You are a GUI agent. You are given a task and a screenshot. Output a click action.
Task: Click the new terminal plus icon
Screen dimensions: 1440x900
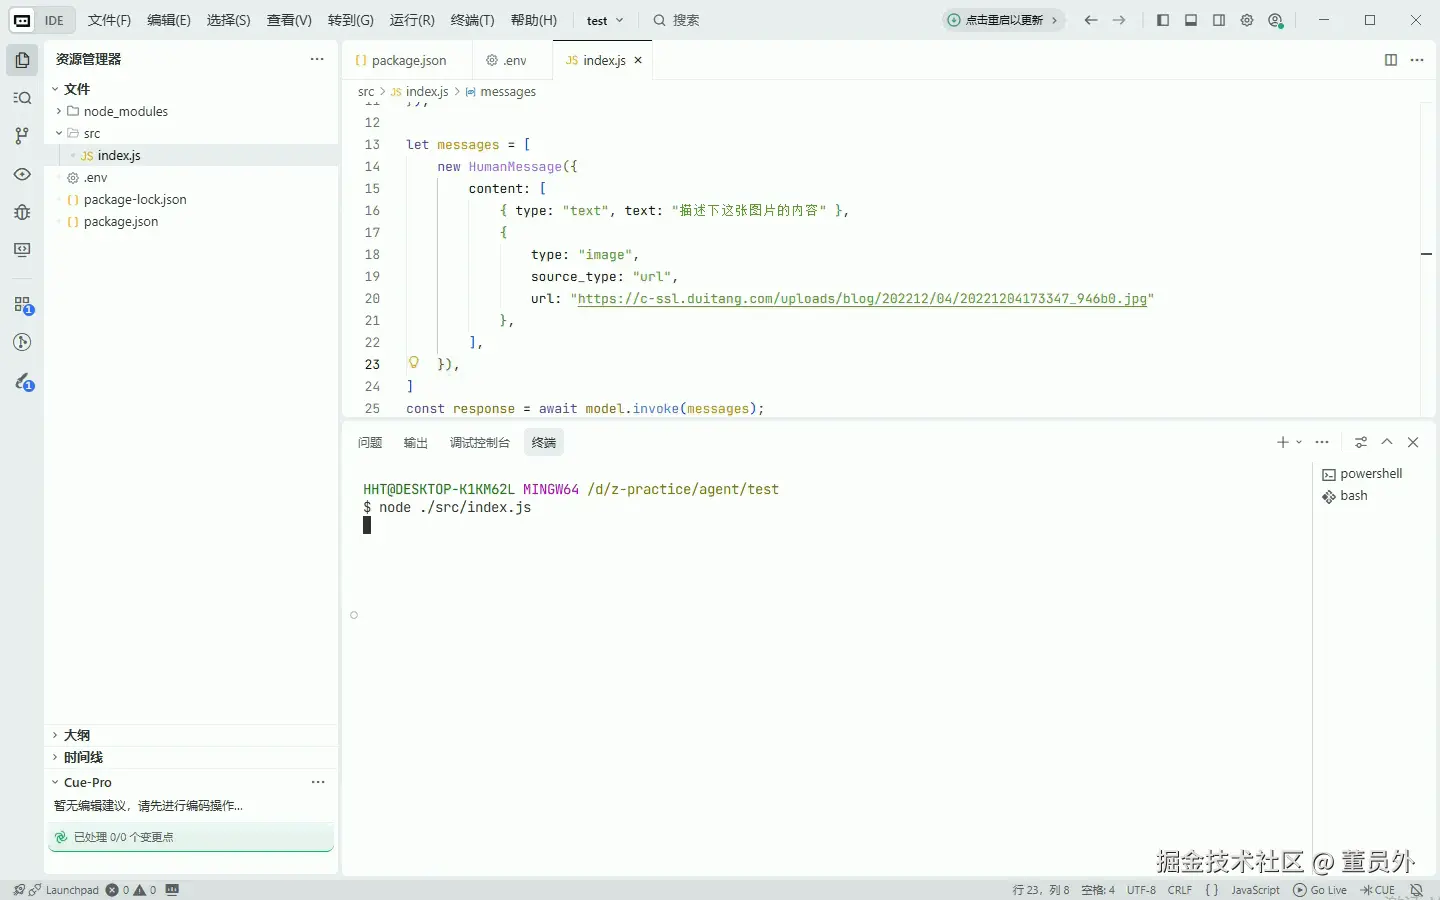1282,442
